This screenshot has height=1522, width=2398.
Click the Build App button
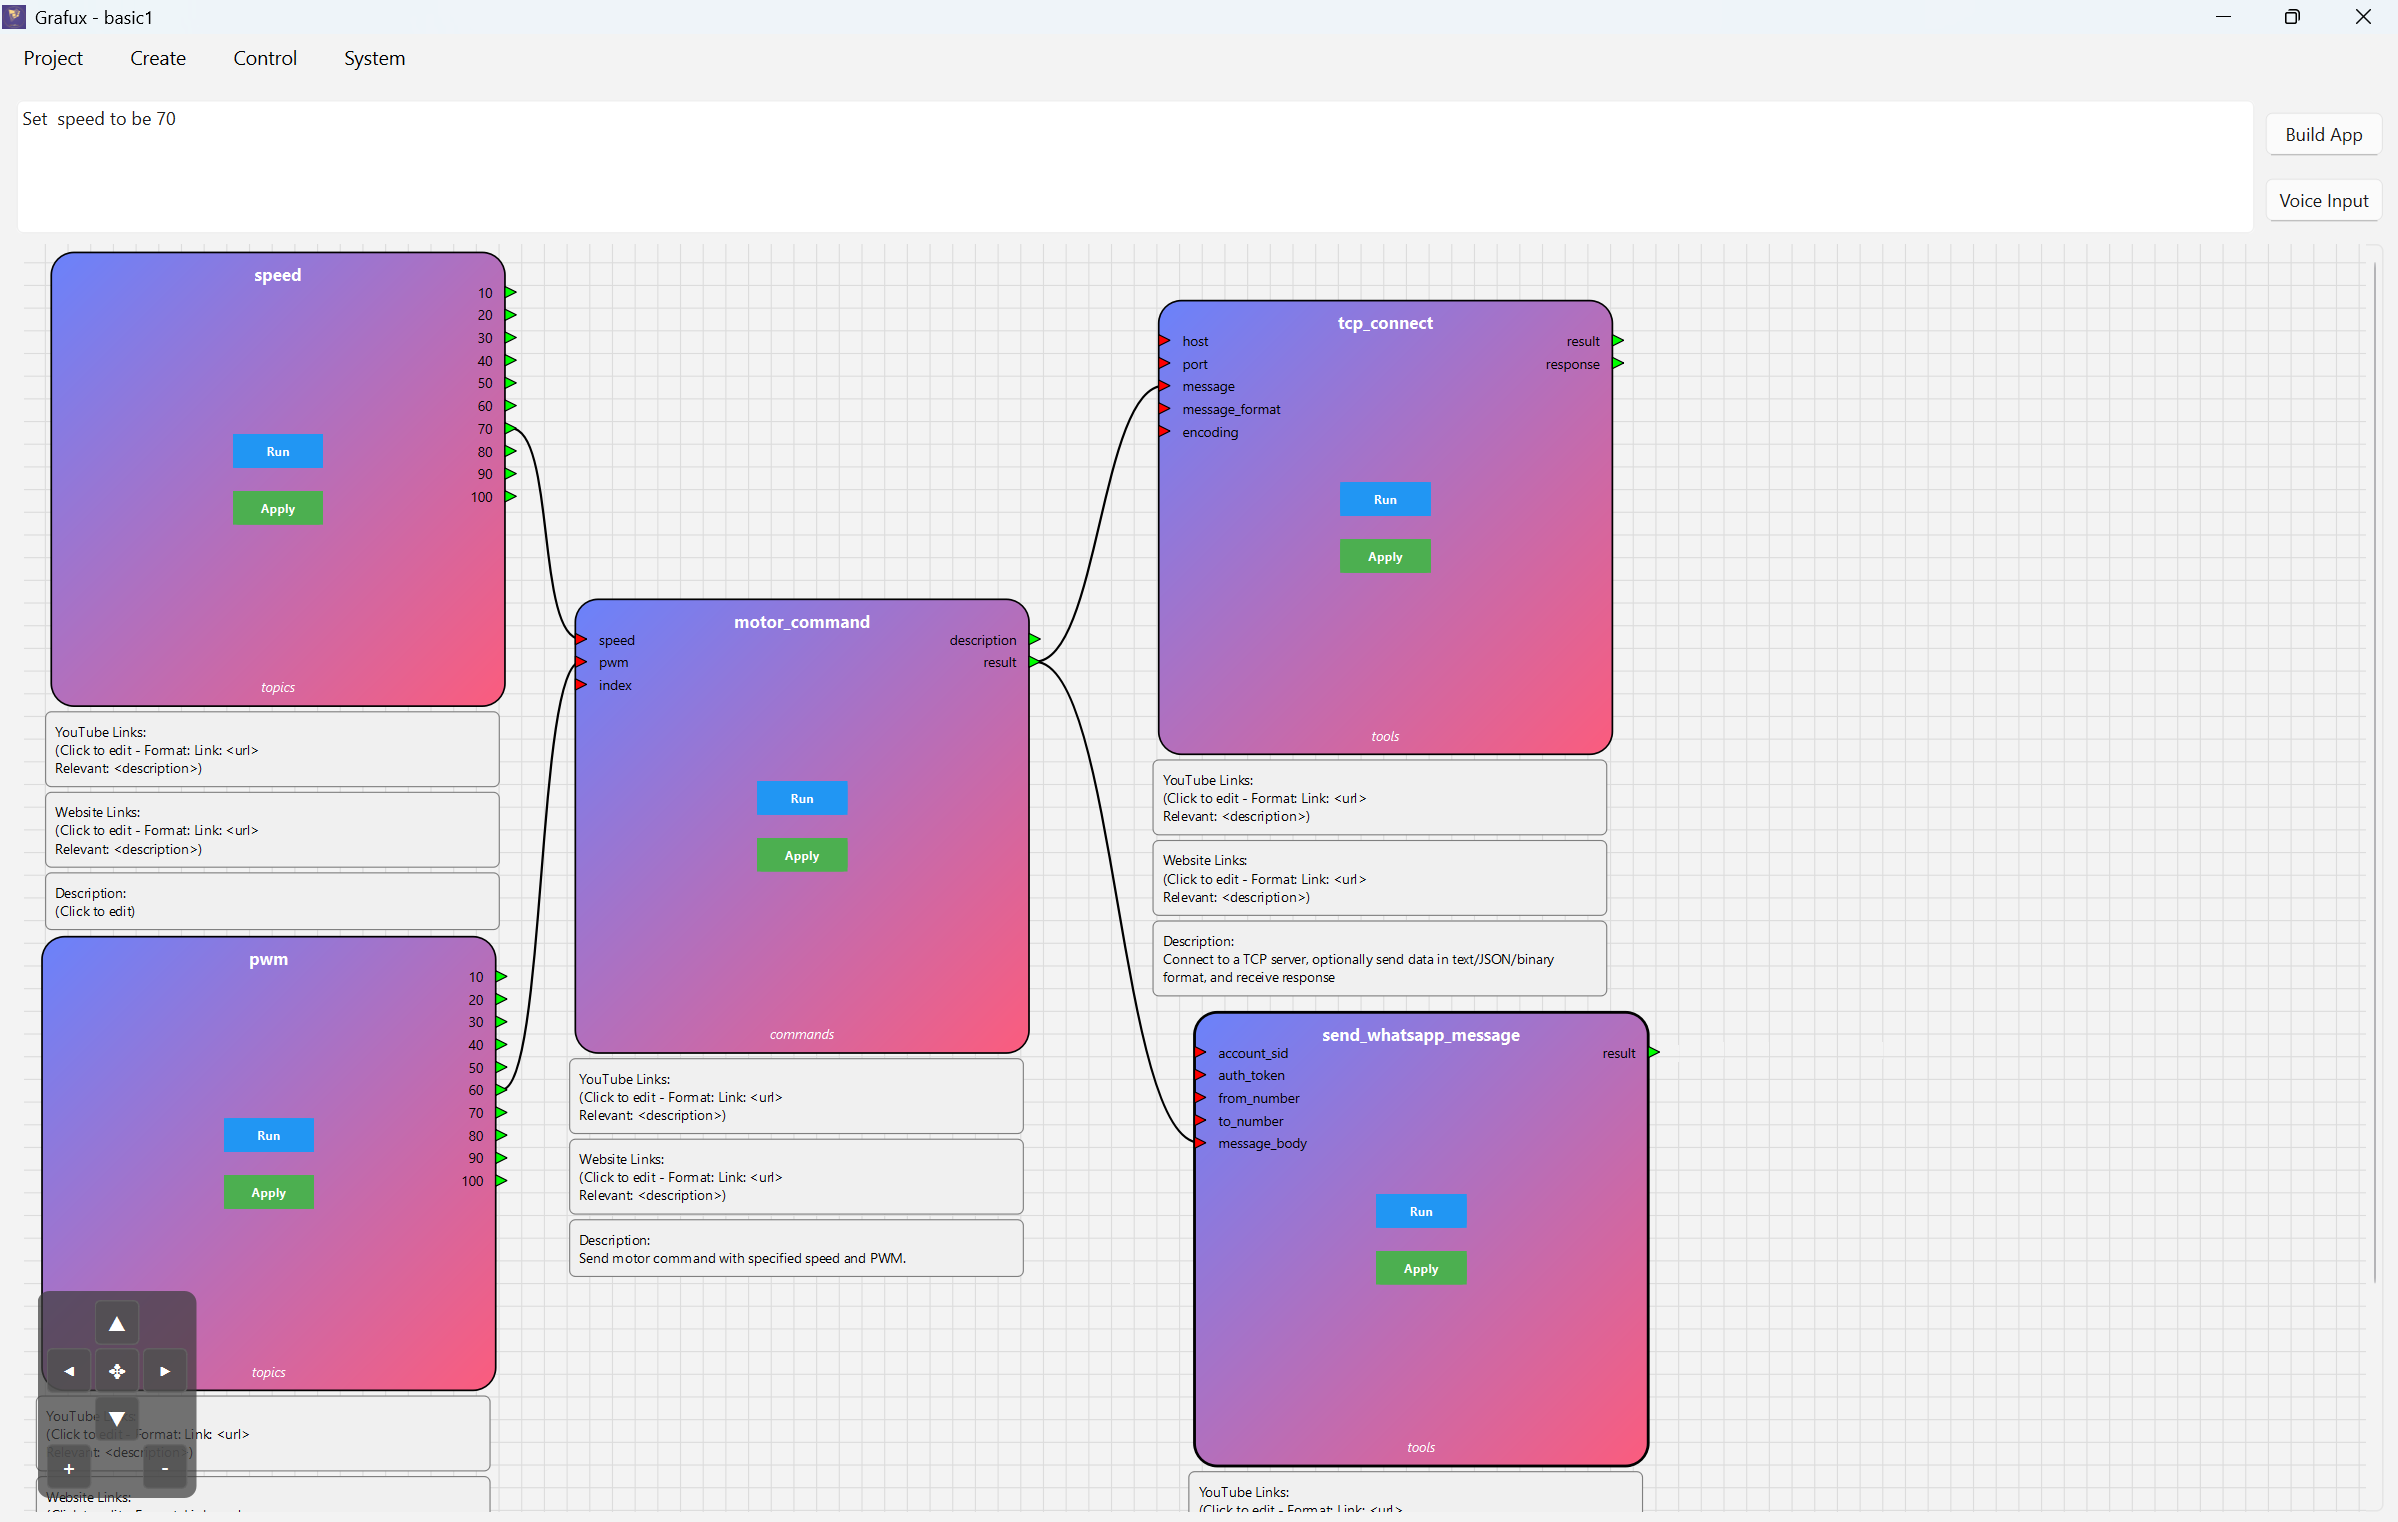coord(2322,135)
